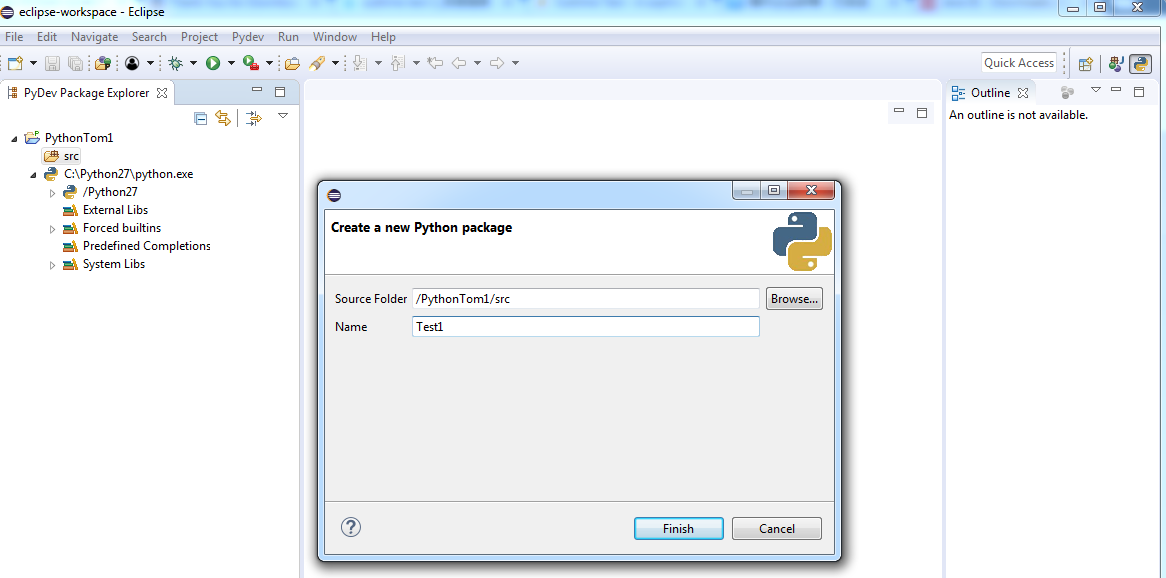The width and height of the screenshot is (1166, 578).
Task: Click the New wizard toolbar icon
Action: point(15,63)
